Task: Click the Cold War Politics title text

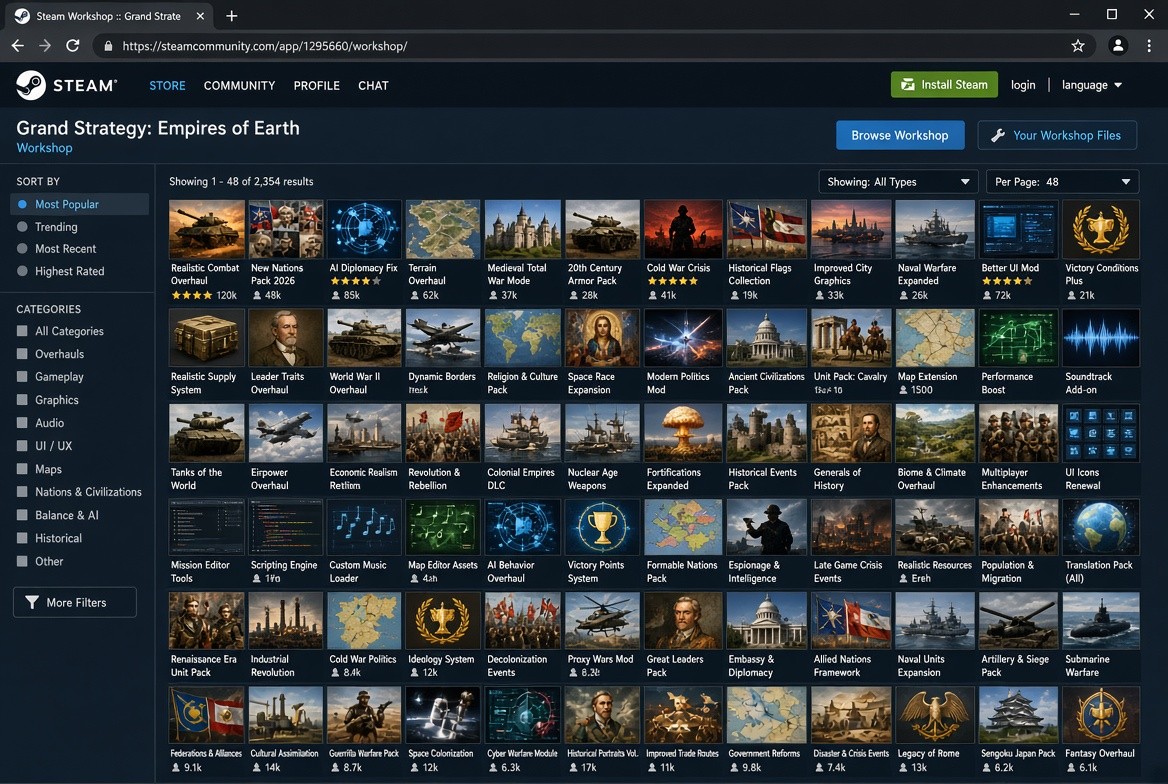Action: [363, 660]
